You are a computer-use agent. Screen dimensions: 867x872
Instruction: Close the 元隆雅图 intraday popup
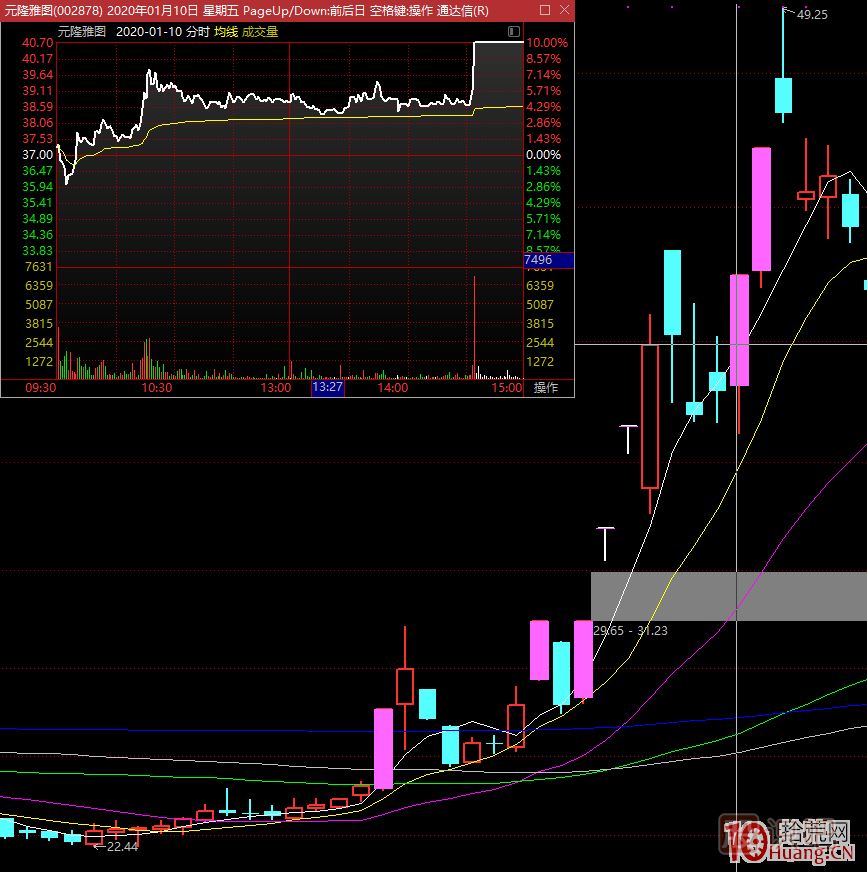coord(562,11)
